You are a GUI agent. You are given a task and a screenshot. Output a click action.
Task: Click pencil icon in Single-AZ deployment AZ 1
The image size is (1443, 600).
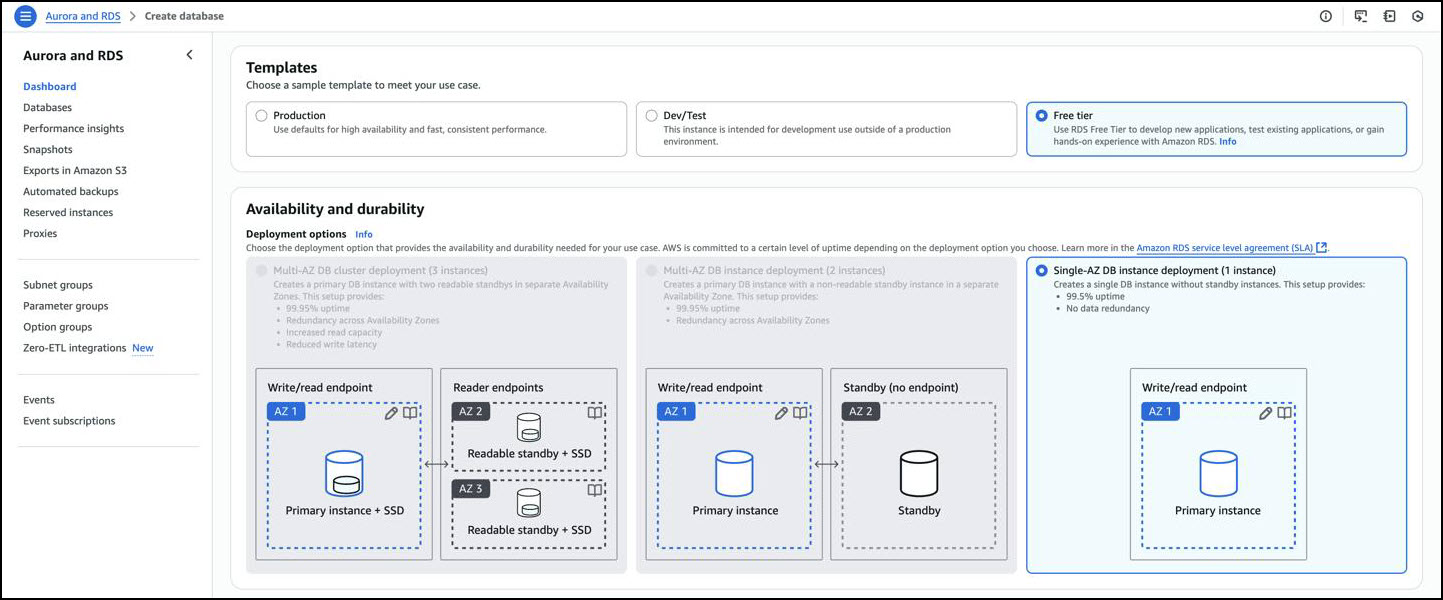[x=1266, y=412]
